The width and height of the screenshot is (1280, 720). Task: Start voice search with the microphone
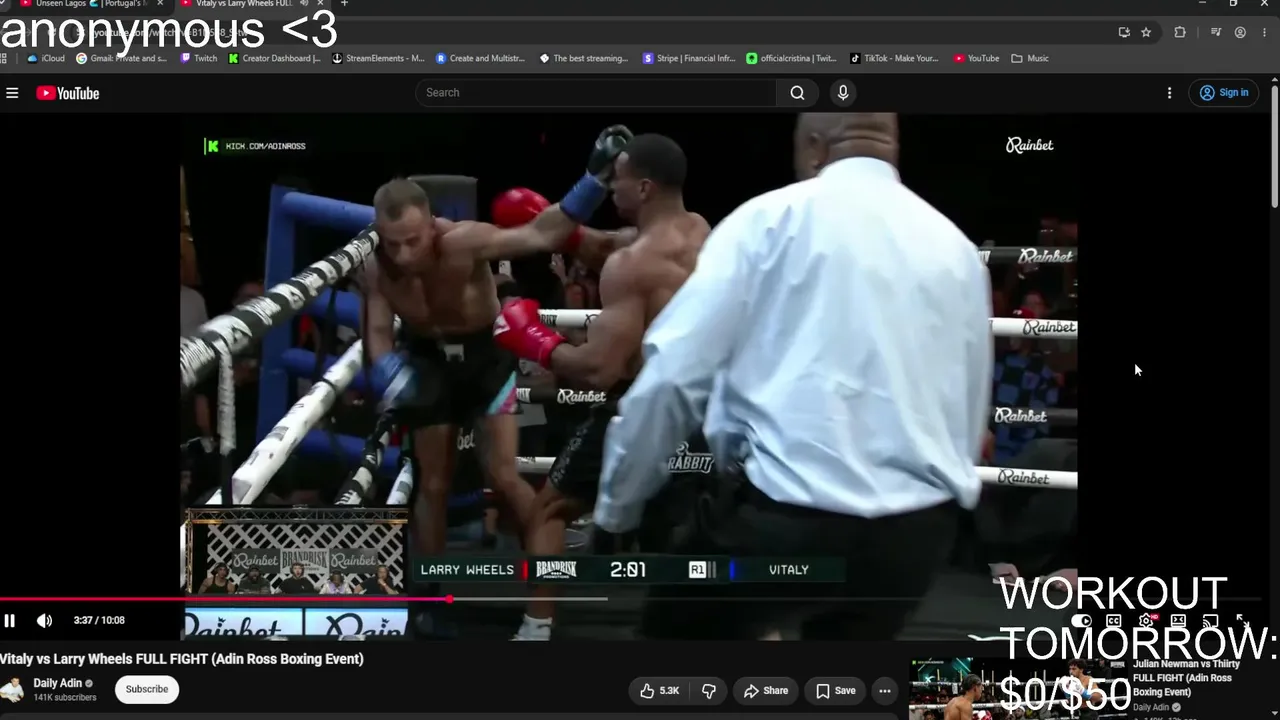click(843, 93)
